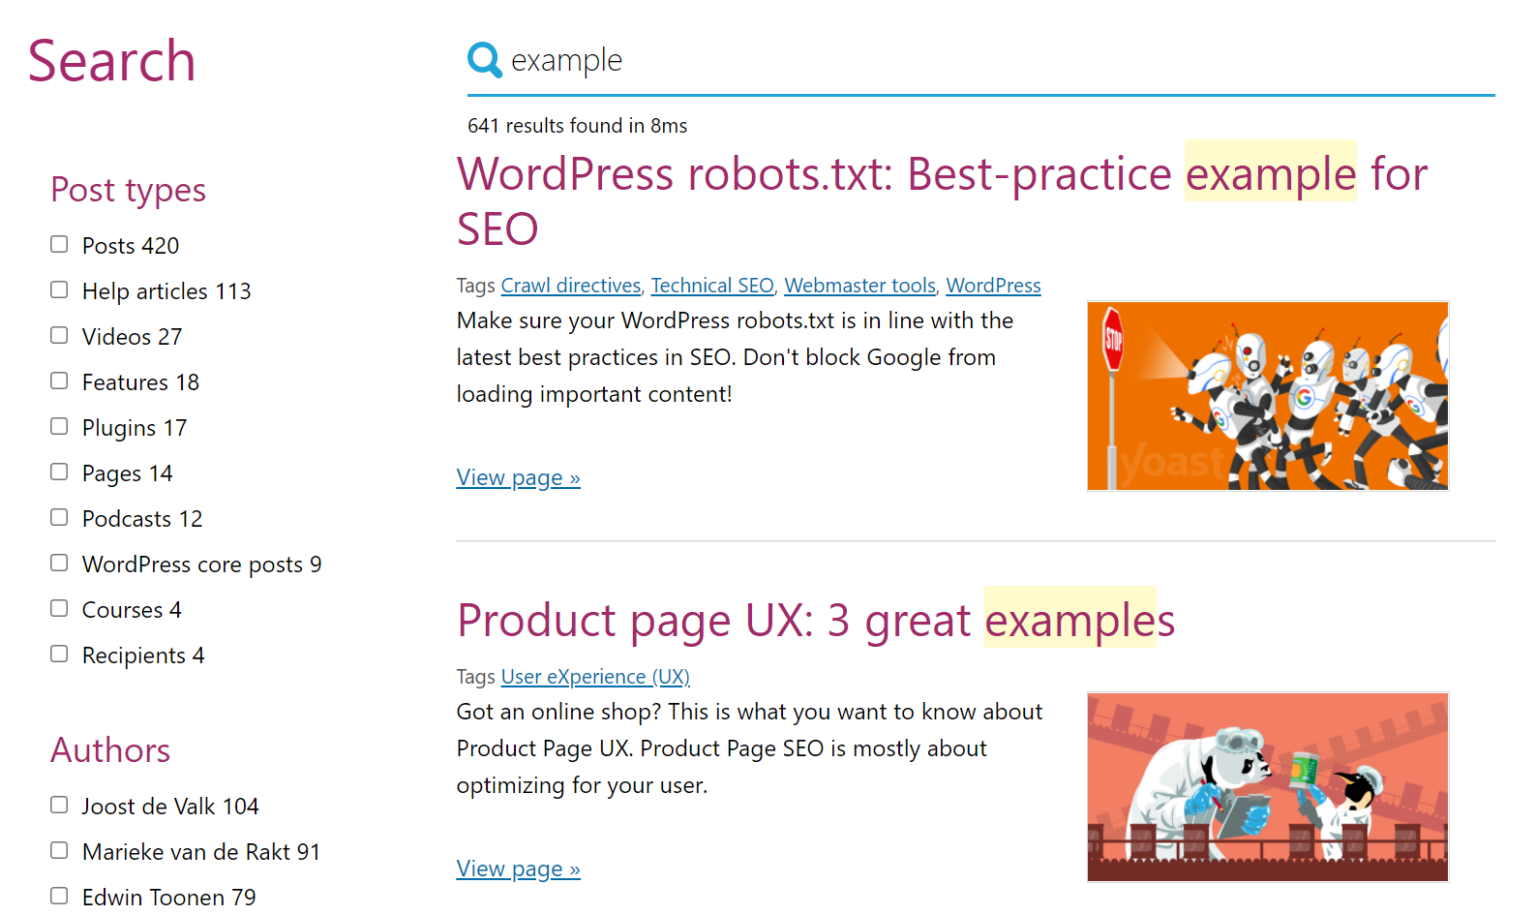Image resolution: width=1536 pixels, height=915 pixels.
Task: Check the Edwin Toonen author checkbox
Action: [x=58, y=895]
